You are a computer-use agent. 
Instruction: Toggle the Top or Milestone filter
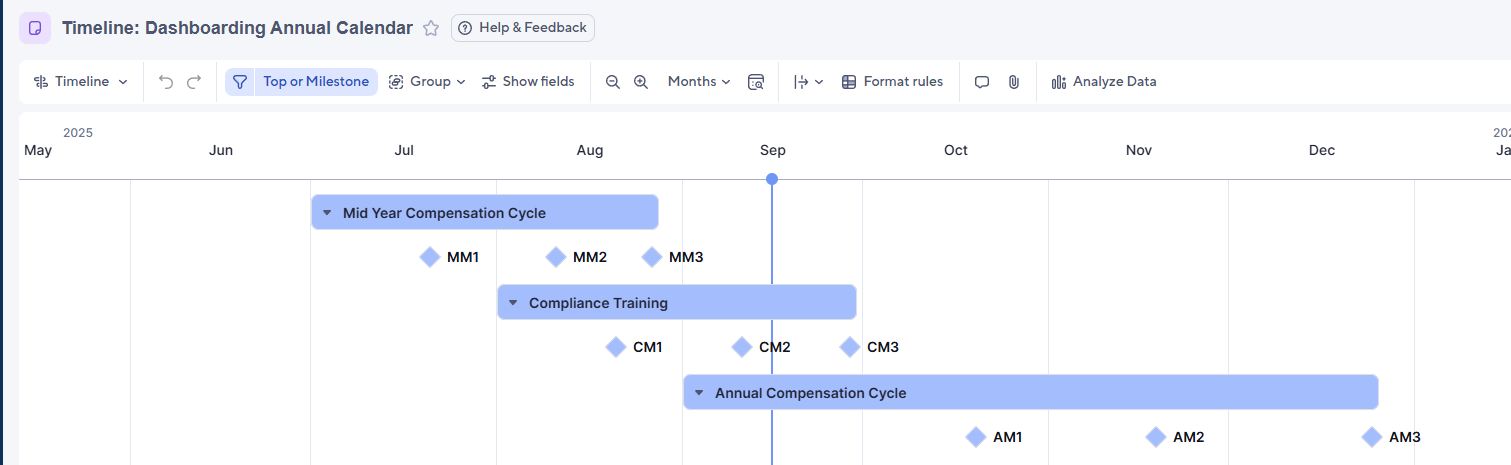[315, 82]
